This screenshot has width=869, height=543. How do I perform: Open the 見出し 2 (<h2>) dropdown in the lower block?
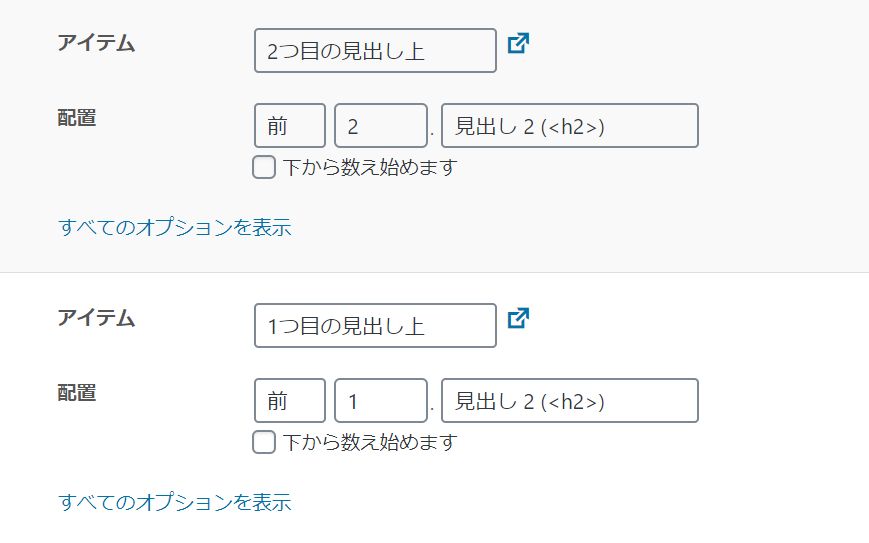pyautogui.click(x=570, y=401)
